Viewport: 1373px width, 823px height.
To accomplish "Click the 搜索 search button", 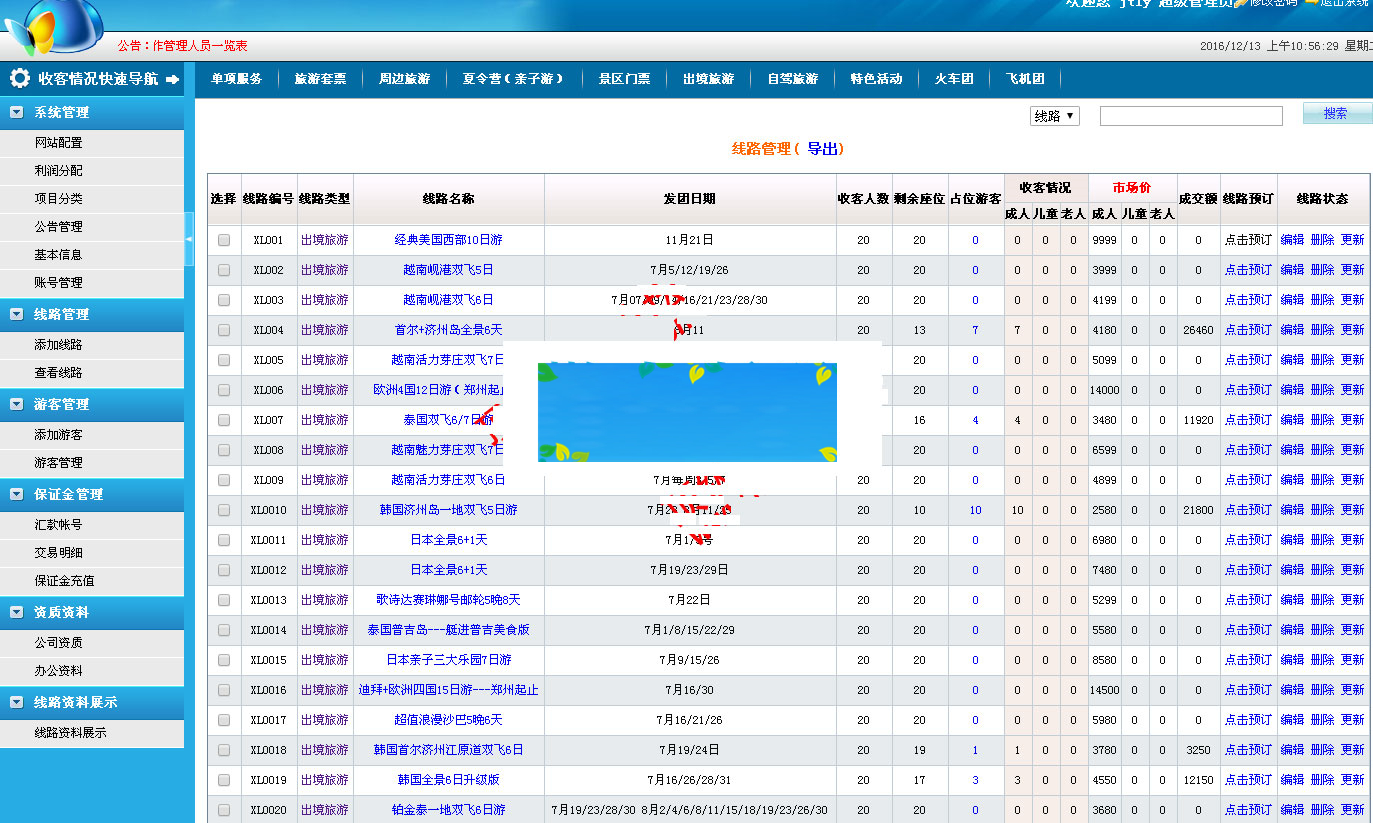I will [1336, 115].
